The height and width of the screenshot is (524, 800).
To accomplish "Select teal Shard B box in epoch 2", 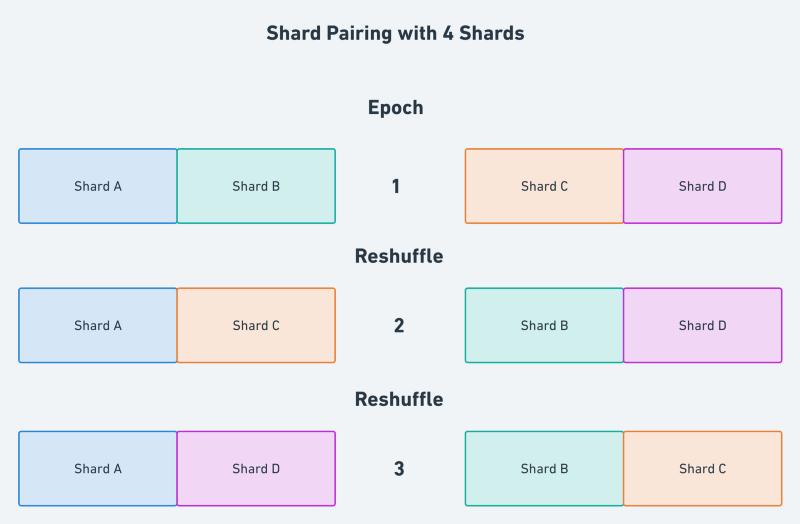I will 544,325.
